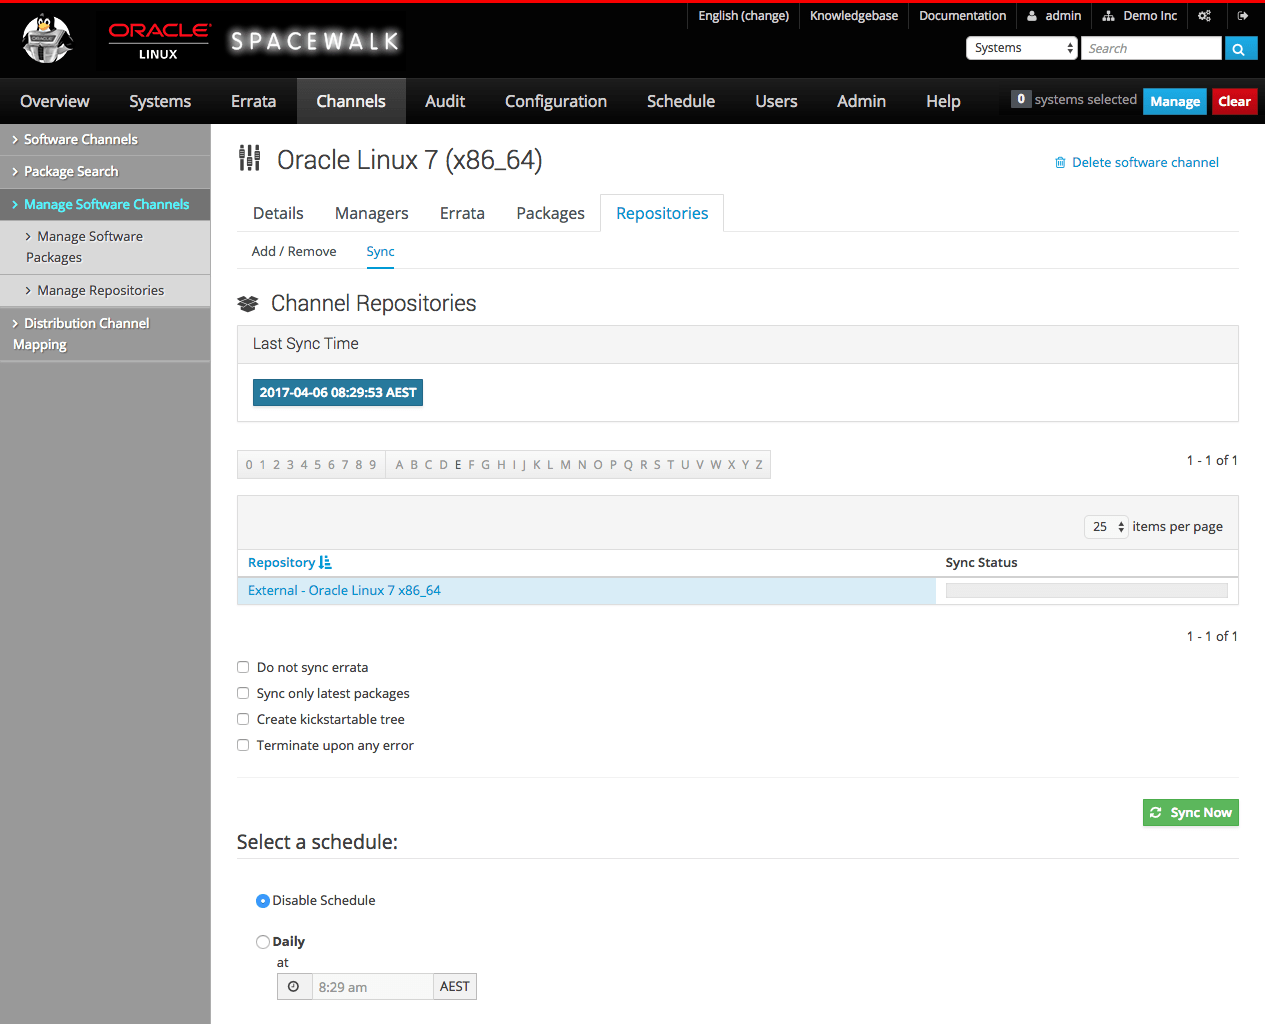Viewport: 1265px width, 1024px height.
Task: Filter list by letter E
Action: click(x=458, y=465)
